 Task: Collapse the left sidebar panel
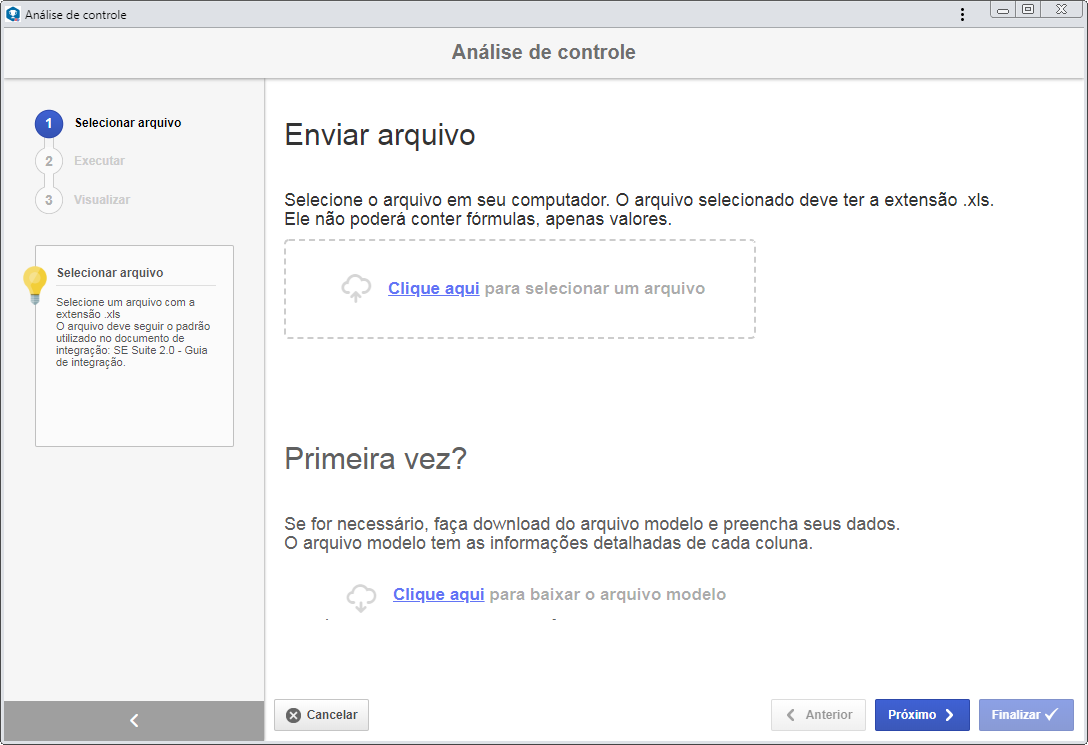134,721
